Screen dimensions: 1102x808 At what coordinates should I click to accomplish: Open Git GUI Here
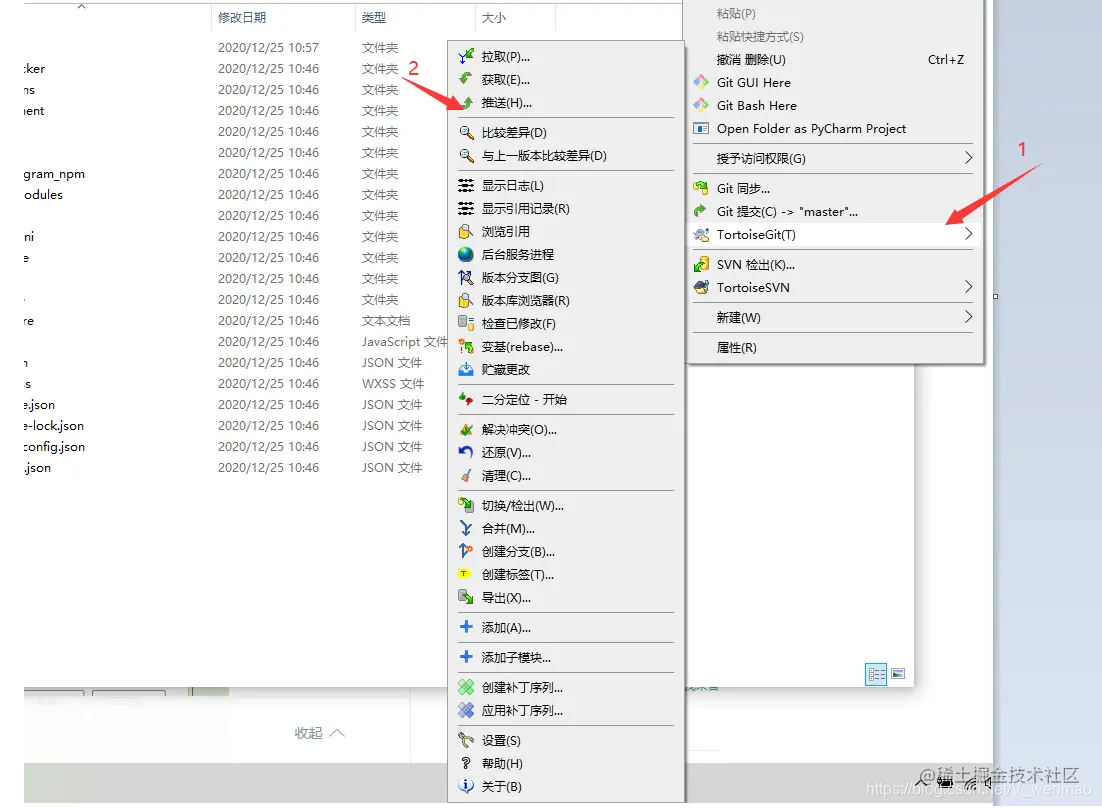click(752, 82)
